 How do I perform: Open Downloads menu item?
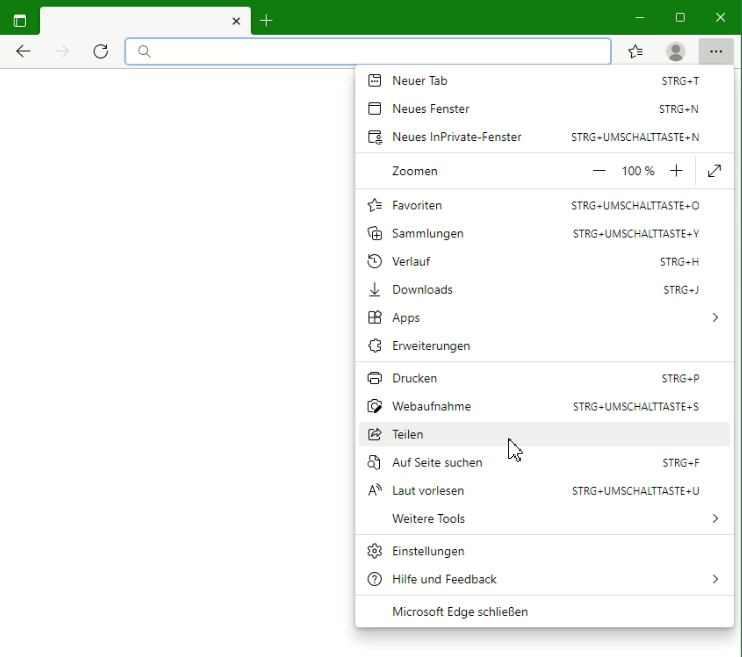(544, 290)
